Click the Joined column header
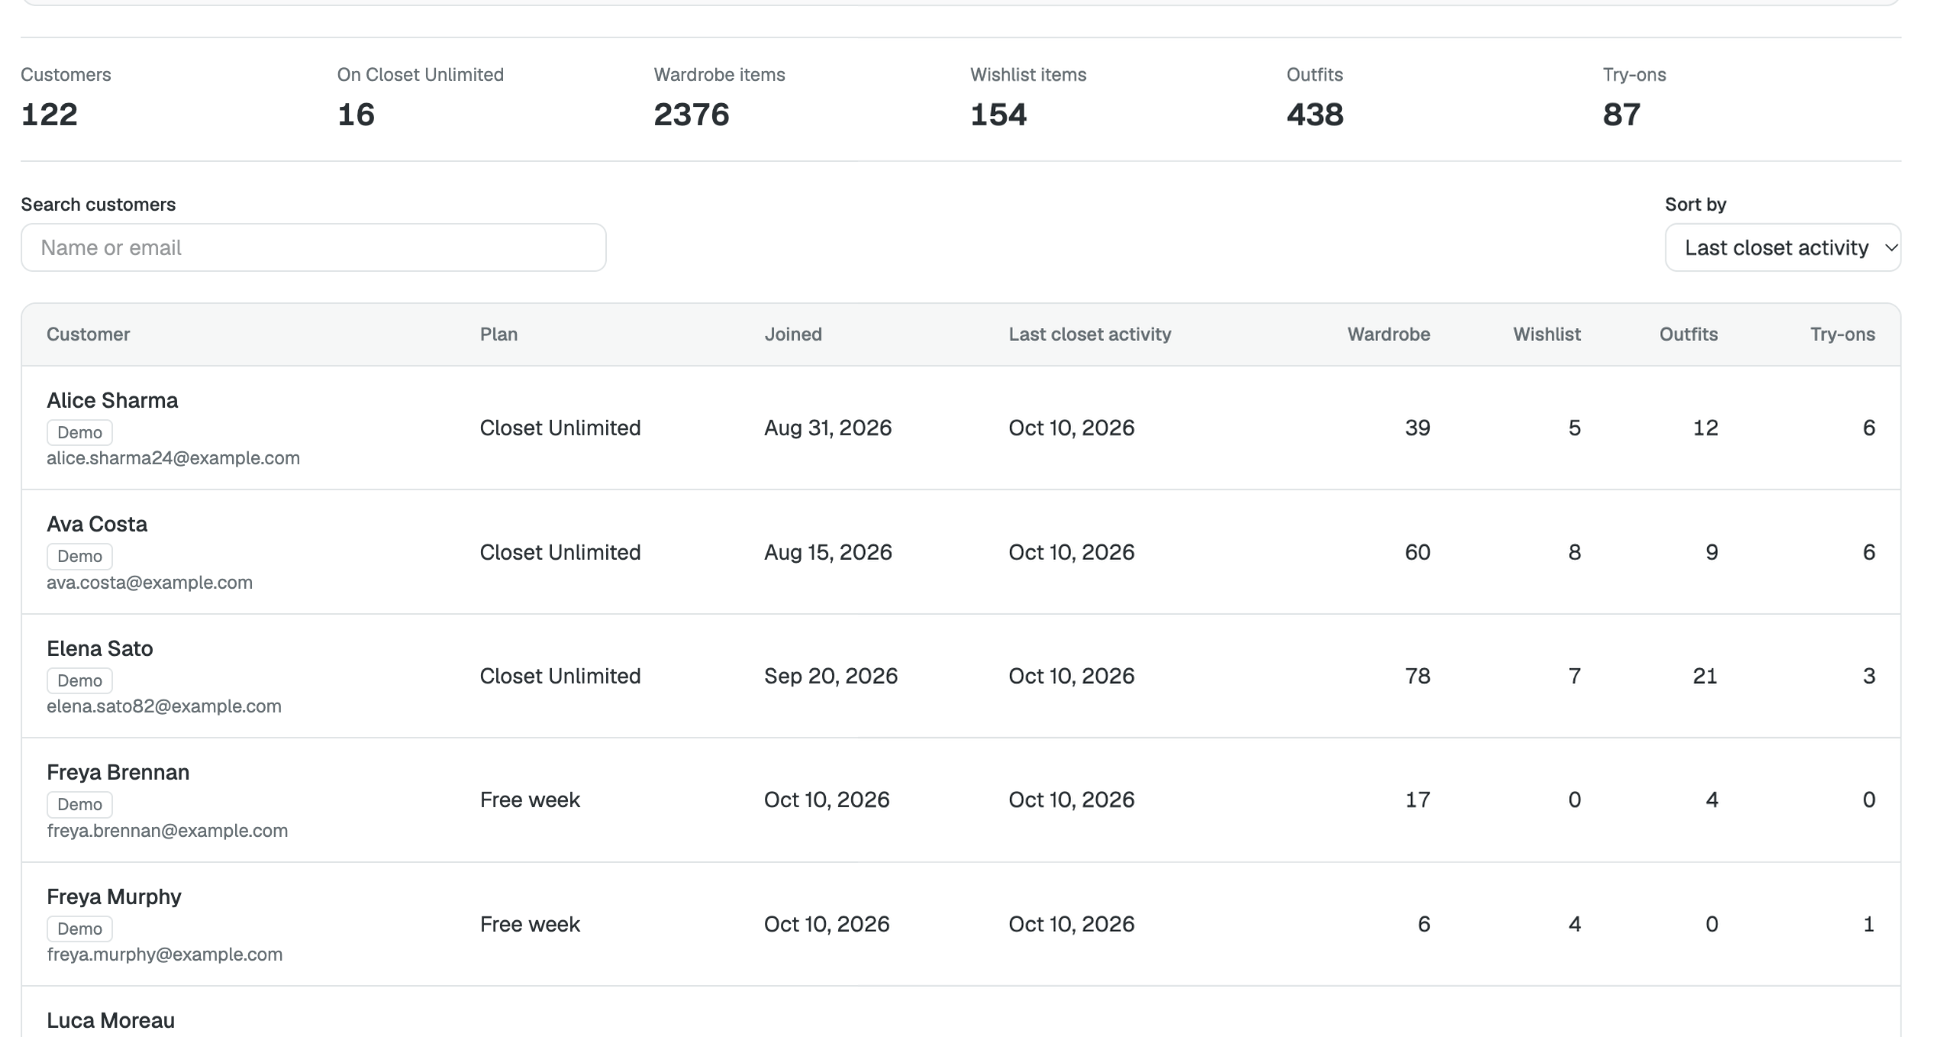The width and height of the screenshot is (1942, 1037). pyautogui.click(x=793, y=334)
